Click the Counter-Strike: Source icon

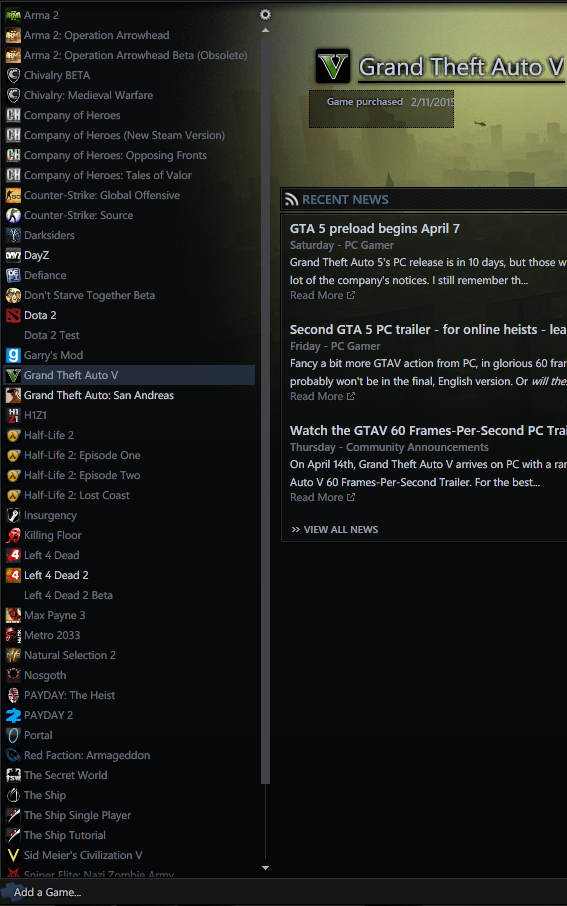pos(13,216)
